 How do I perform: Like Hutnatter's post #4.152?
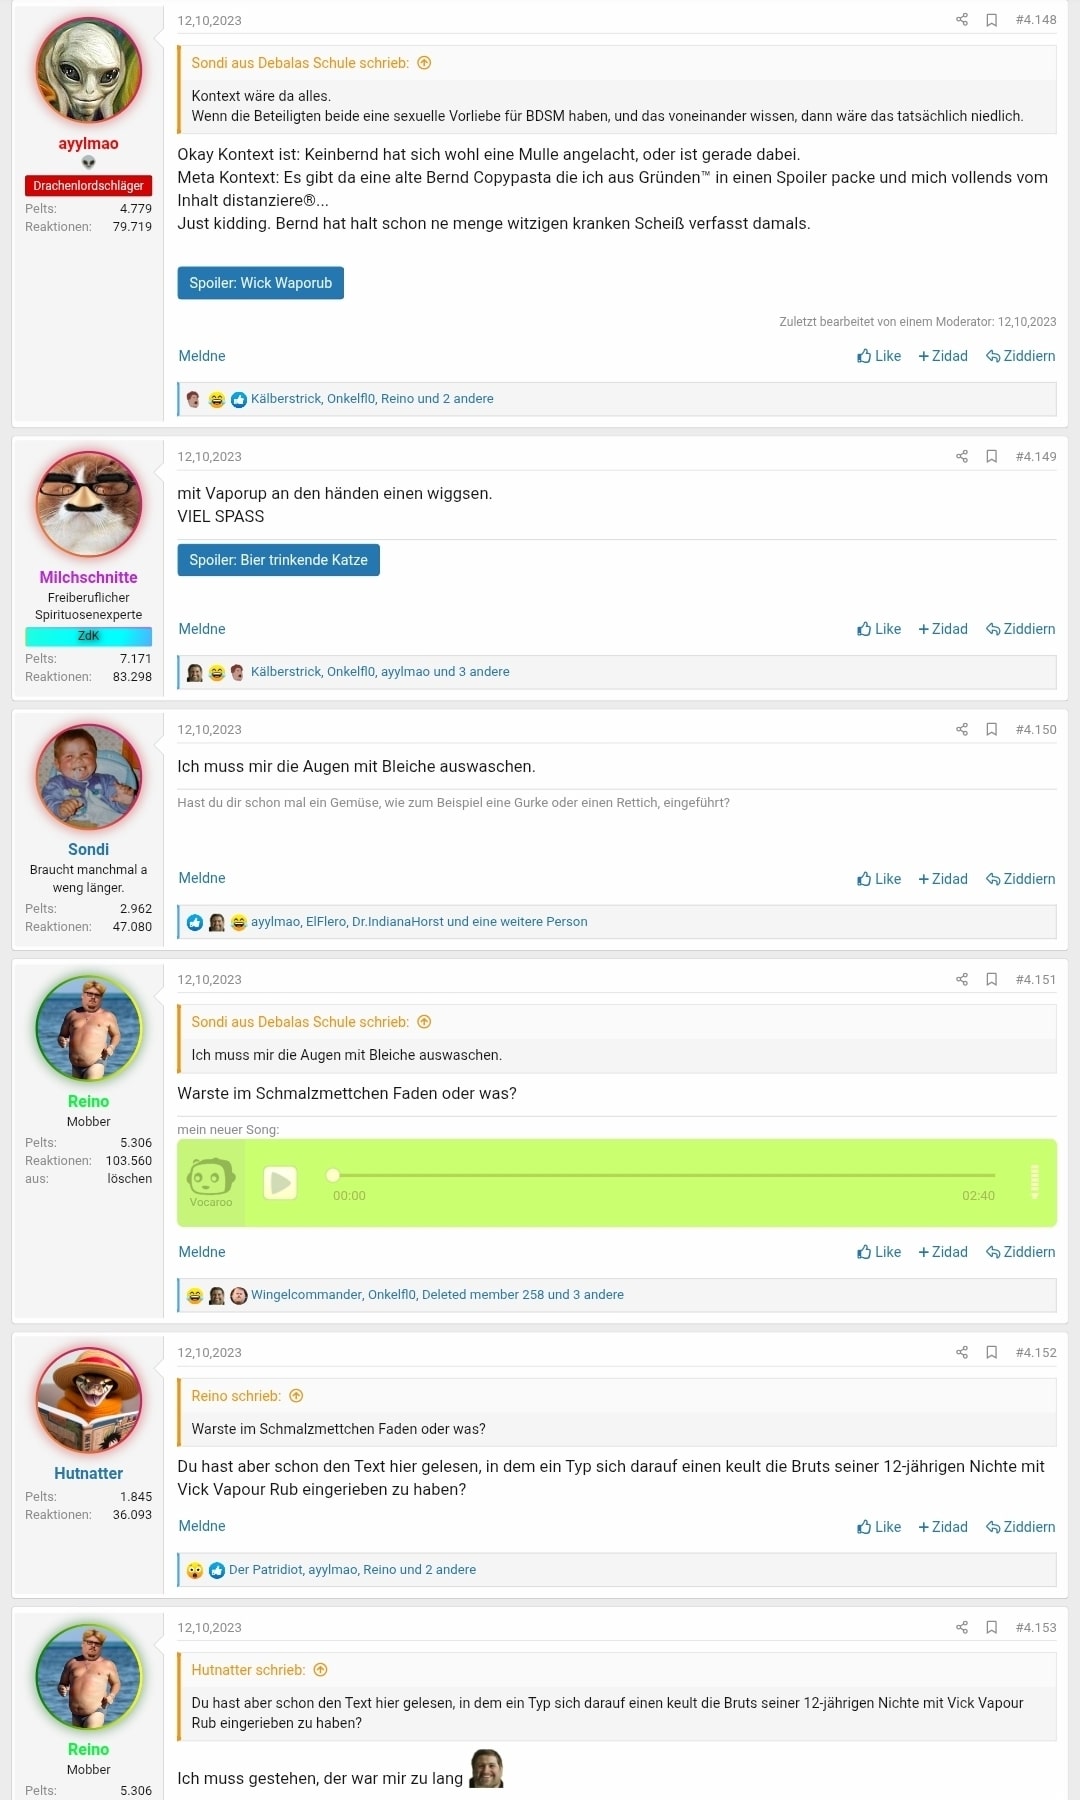(x=879, y=1527)
